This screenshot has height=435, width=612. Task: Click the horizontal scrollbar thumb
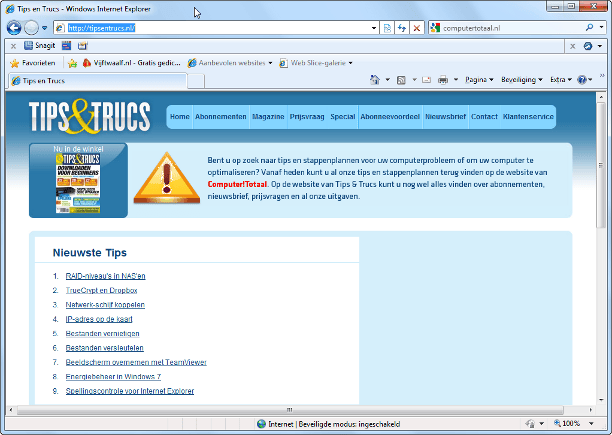[290, 410]
